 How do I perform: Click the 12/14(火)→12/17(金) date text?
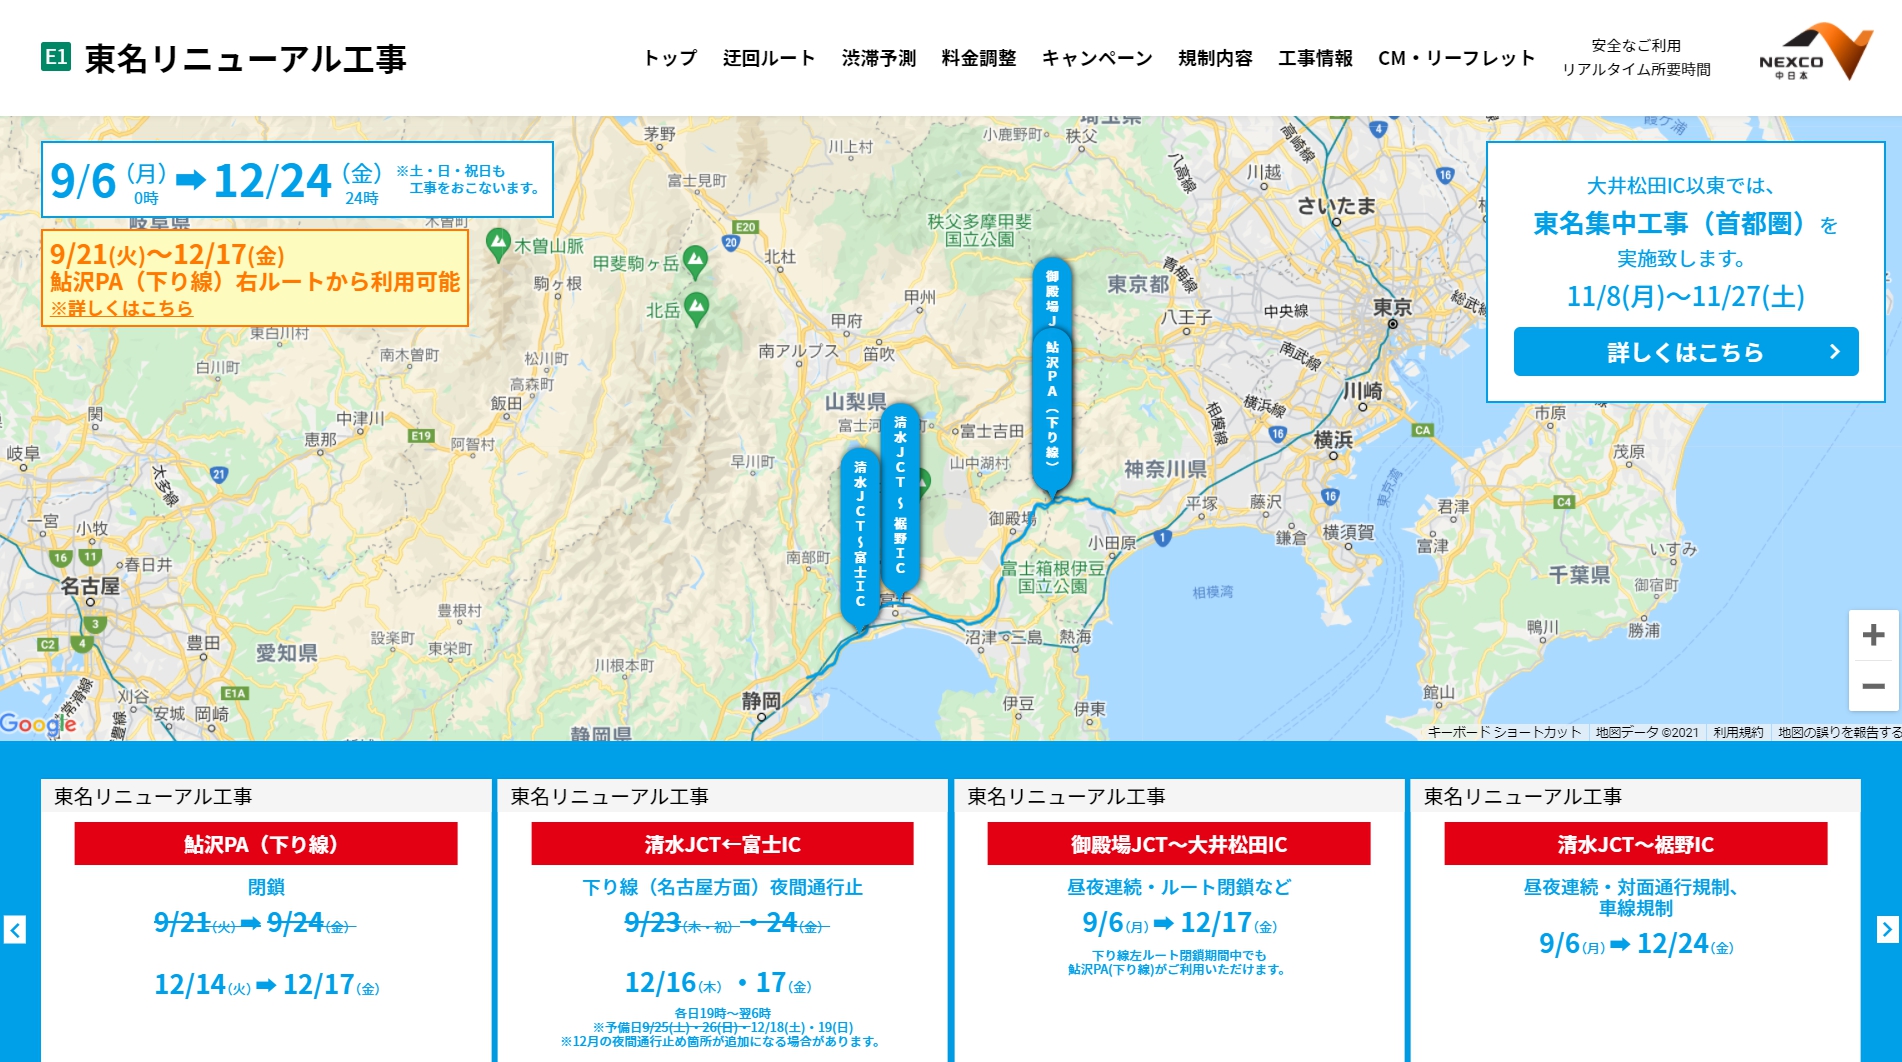266,985
